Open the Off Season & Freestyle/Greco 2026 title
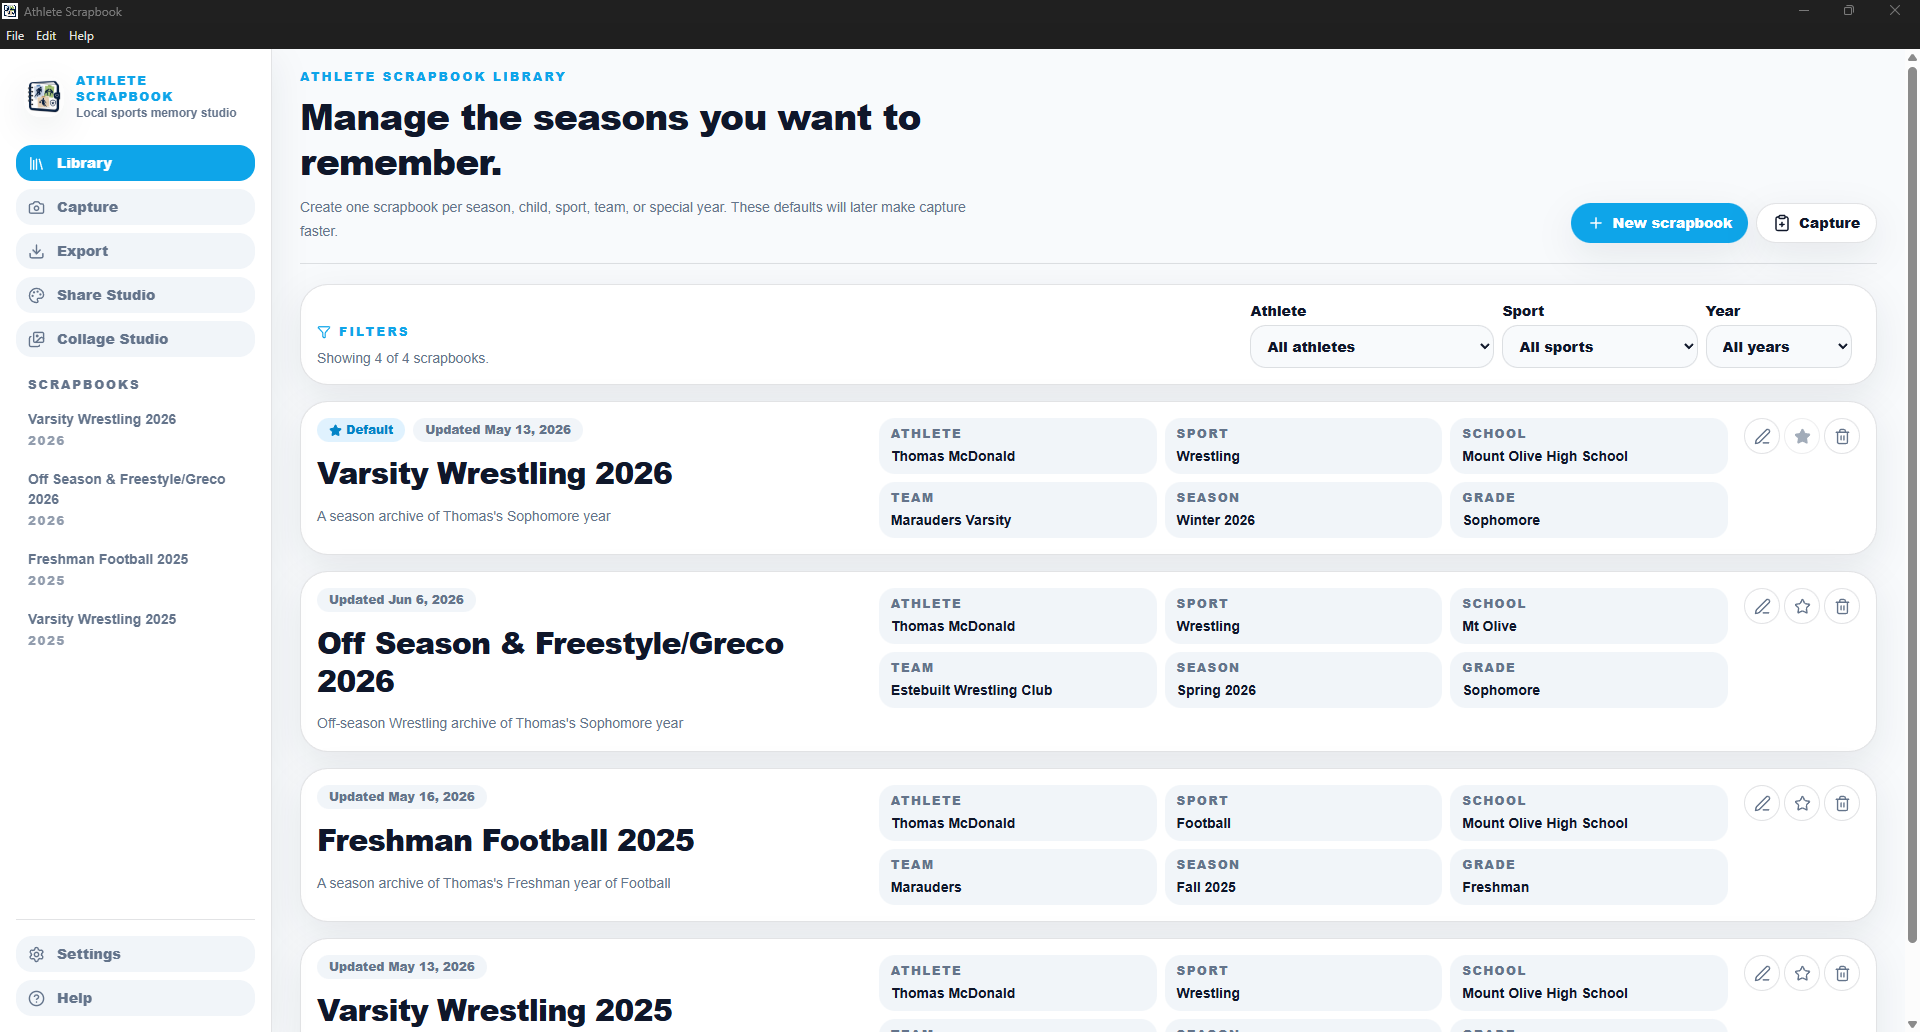Viewport: 1920px width, 1032px height. pyautogui.click(x=551, y=662)
